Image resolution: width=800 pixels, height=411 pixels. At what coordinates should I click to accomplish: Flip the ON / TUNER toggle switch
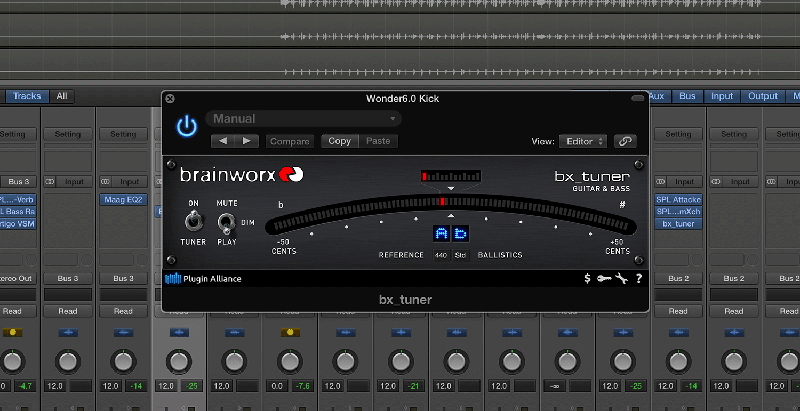(x=193, y=222)
